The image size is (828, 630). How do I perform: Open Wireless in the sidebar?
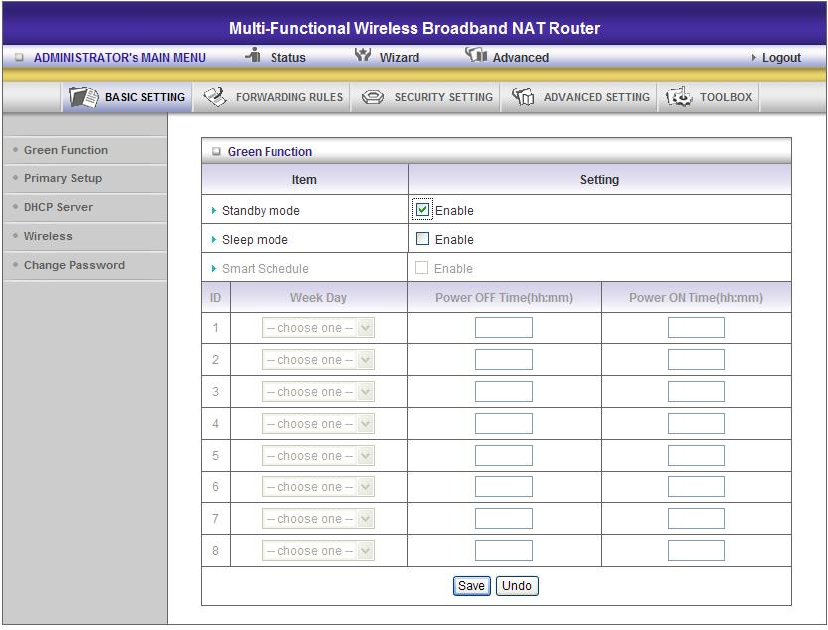pos(48,236)
